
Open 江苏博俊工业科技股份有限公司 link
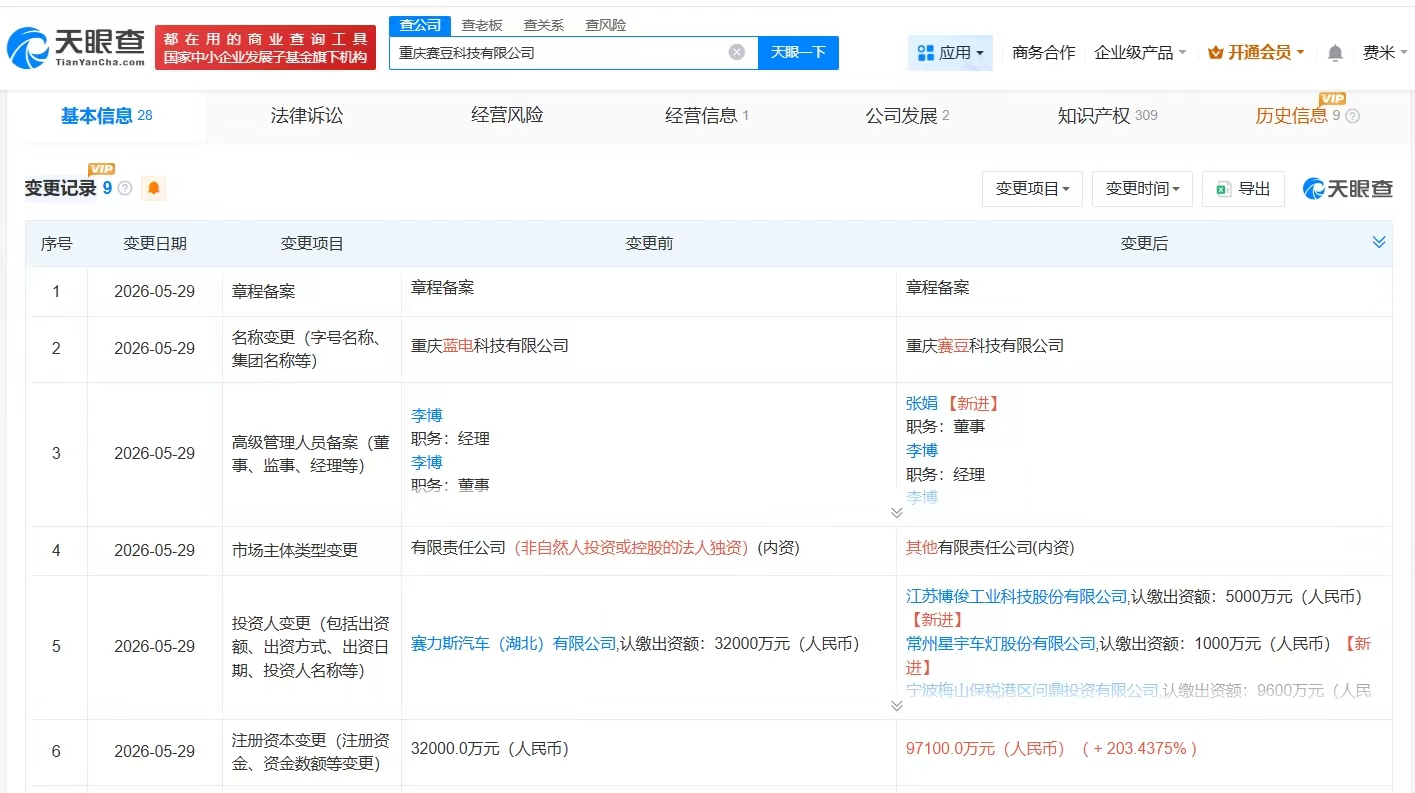1017,596
